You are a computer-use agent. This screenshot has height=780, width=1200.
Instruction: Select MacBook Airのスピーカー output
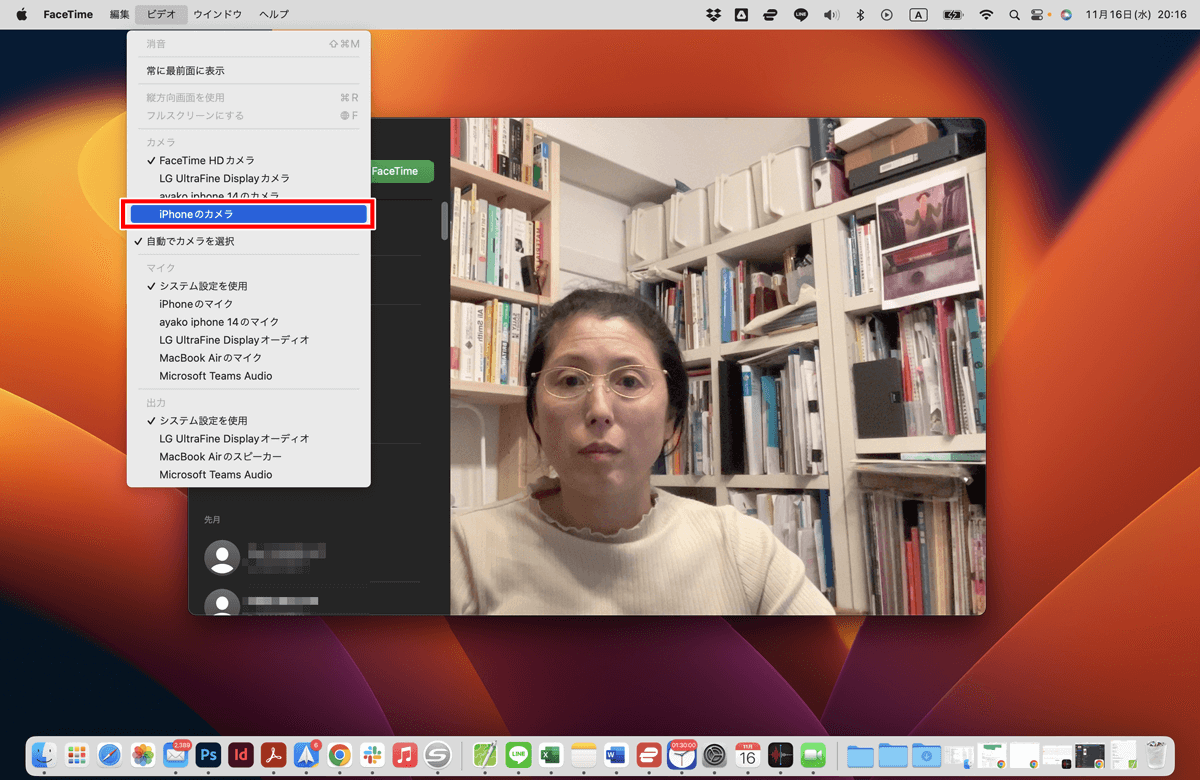click(248, 457)
